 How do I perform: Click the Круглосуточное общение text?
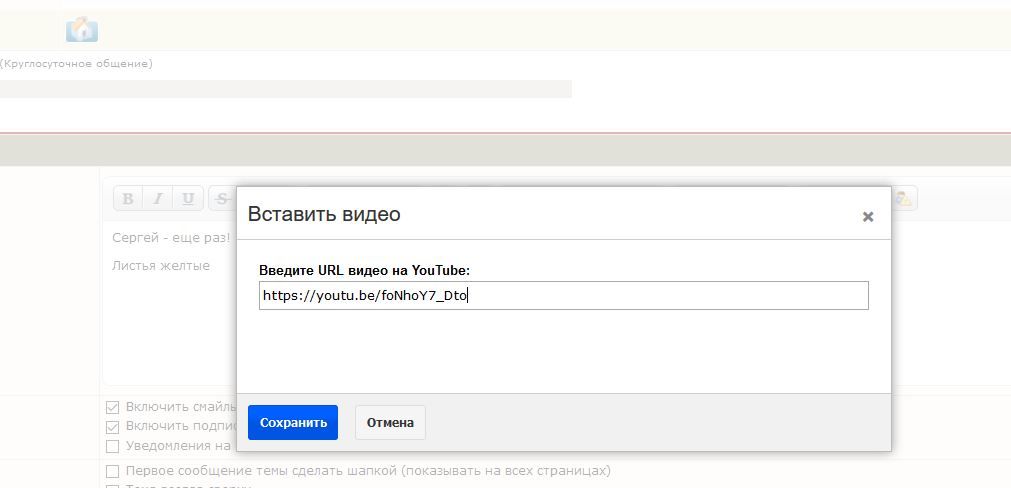click(77, 64)
